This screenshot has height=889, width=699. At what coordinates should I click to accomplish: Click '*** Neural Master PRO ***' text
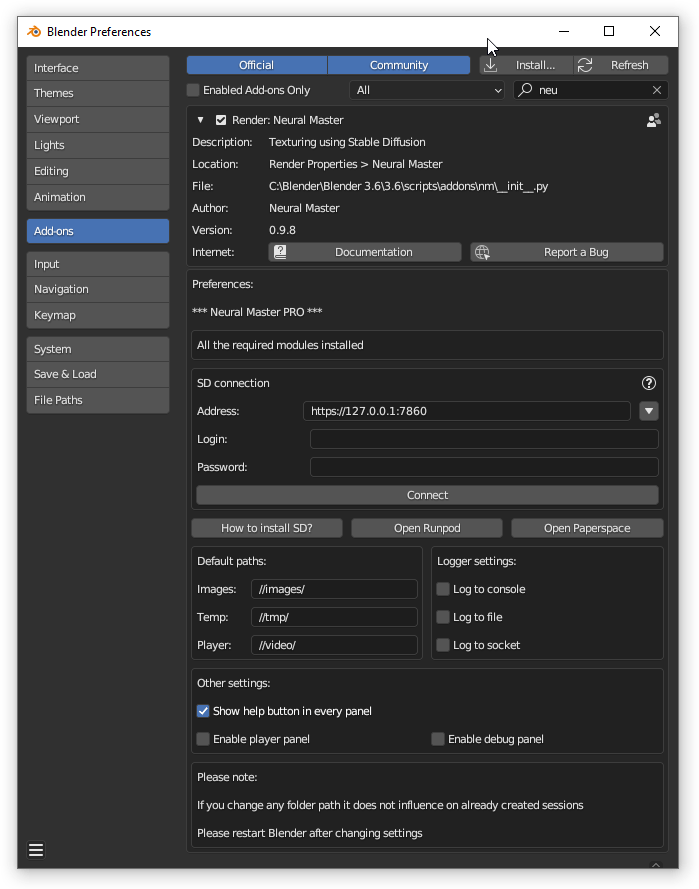click(x=257, y=312)
